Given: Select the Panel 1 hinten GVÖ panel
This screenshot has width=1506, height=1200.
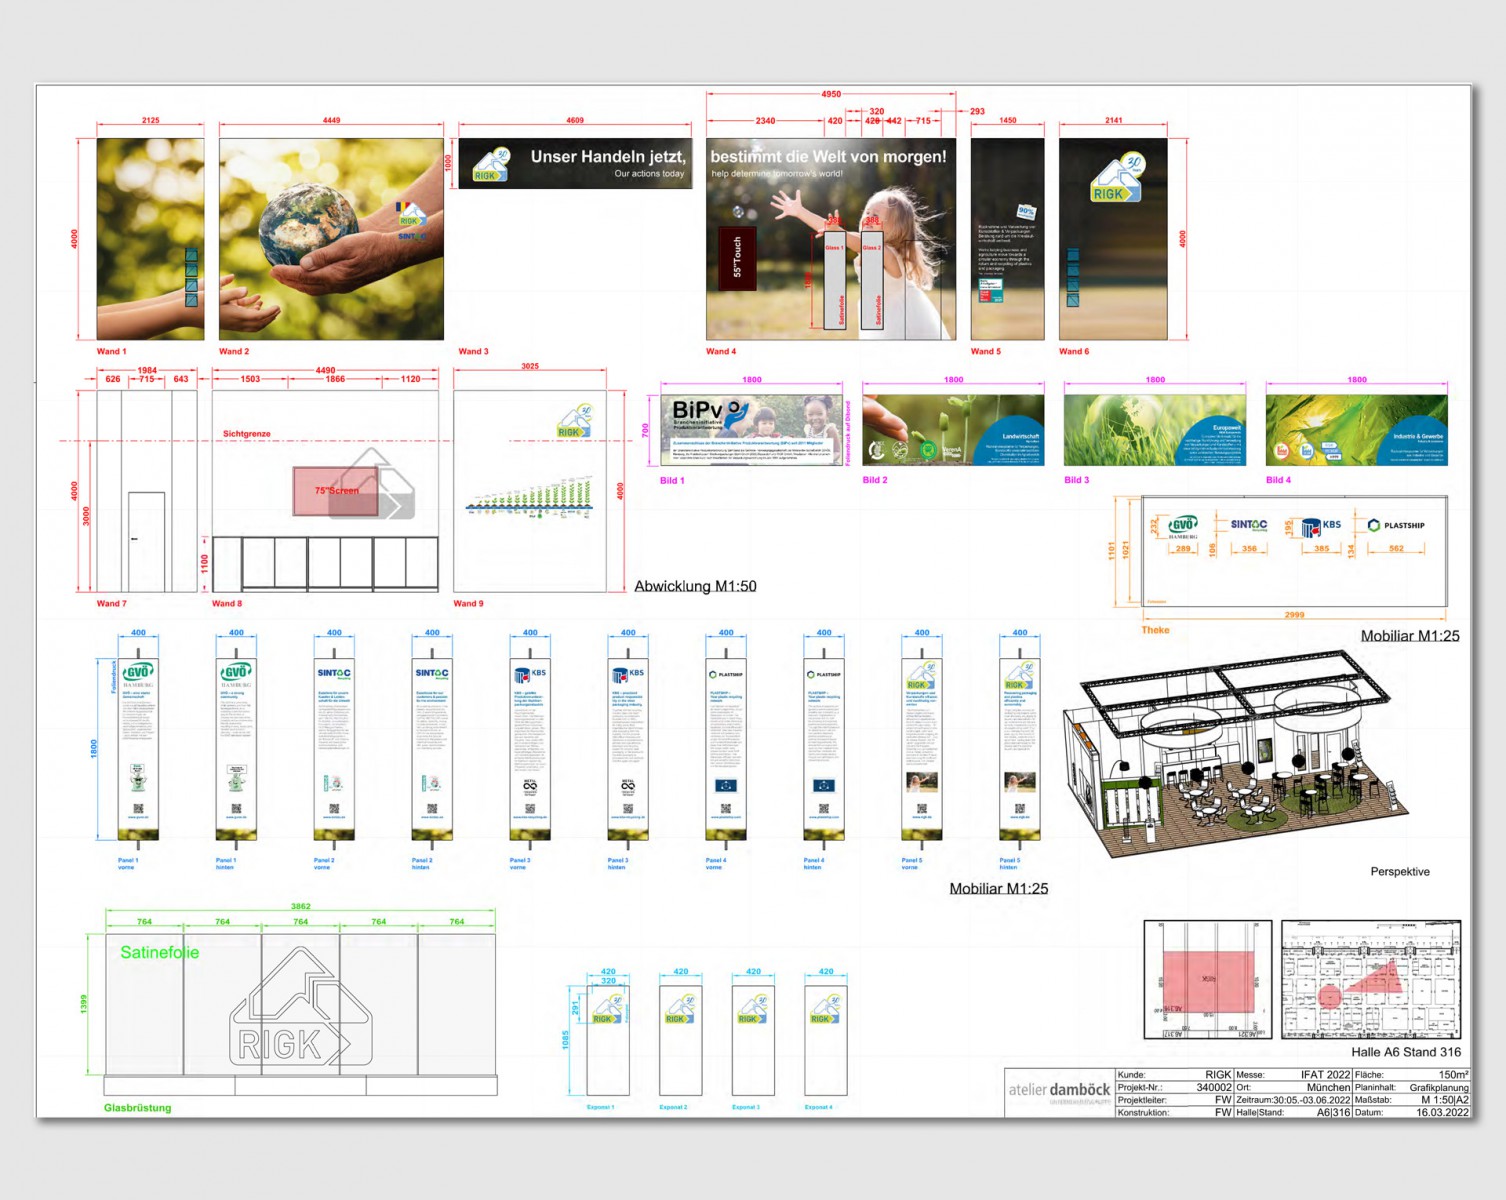Looking at the screenshot, I should tap(236, 748).
